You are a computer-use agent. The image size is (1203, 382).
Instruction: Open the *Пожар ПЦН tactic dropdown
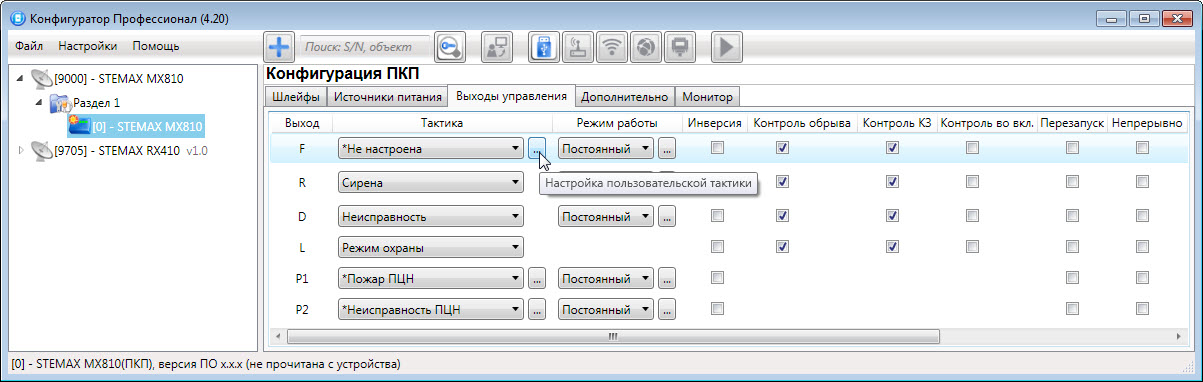[431, 279]
